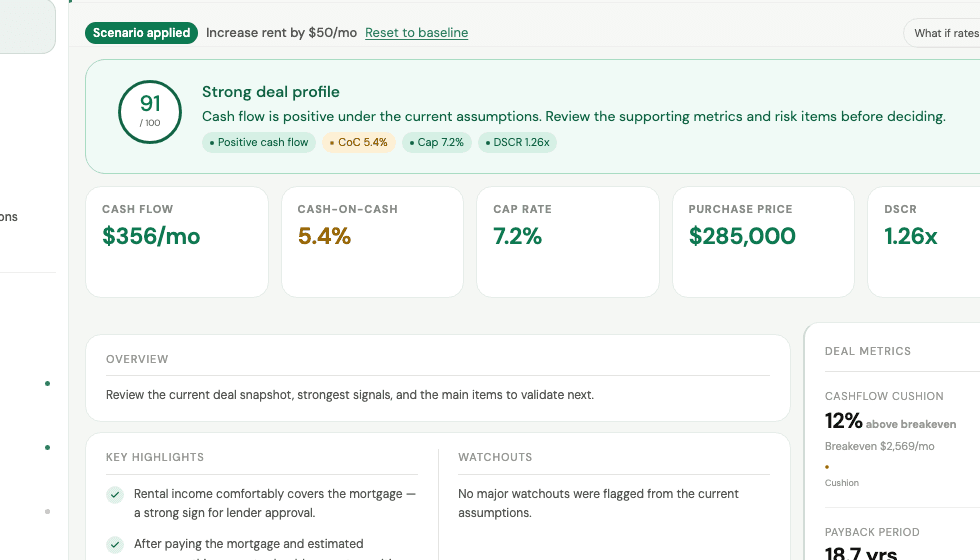
Task: Select the Positive cash flow chip
Action: 259,142
